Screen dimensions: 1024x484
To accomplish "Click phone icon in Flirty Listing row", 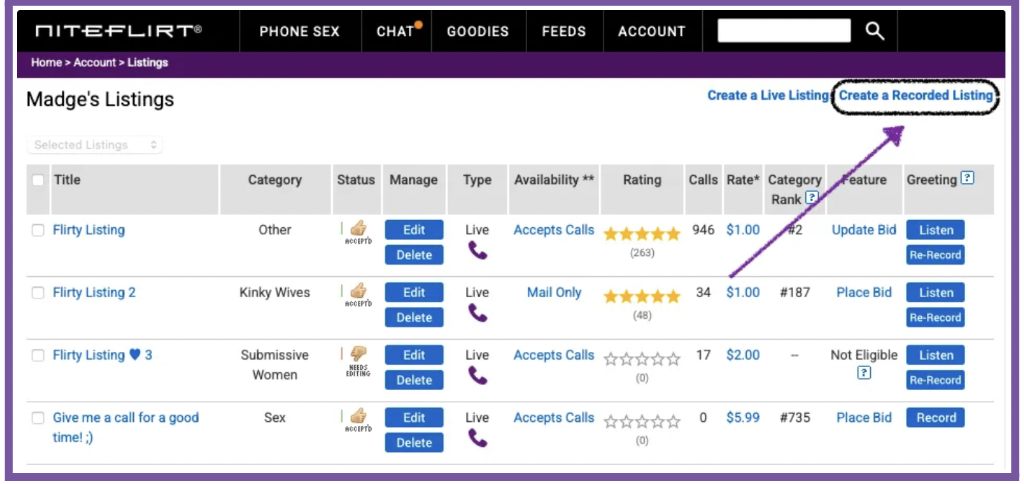I will coord(477,251).
